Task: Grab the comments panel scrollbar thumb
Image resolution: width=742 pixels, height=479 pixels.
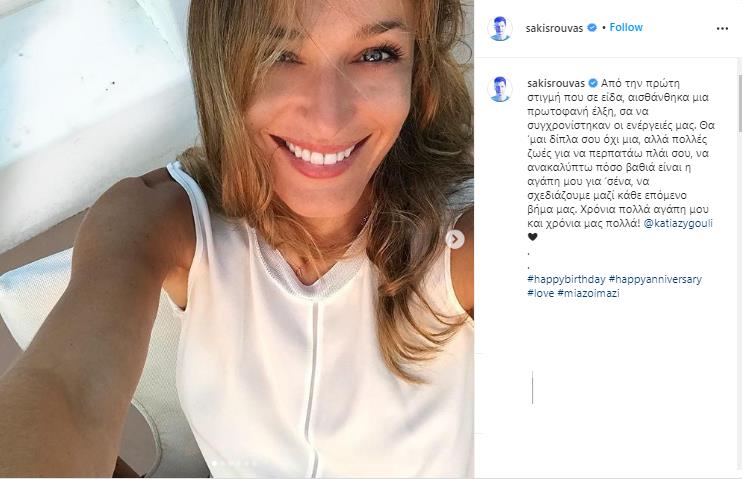Action: tap(739, 102)
